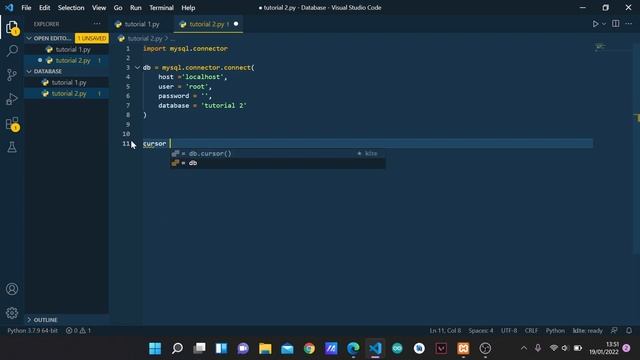Viewport: 640px width, 360px height.
Task: Change end of line sequence CRLF
Action: [531, 330]
